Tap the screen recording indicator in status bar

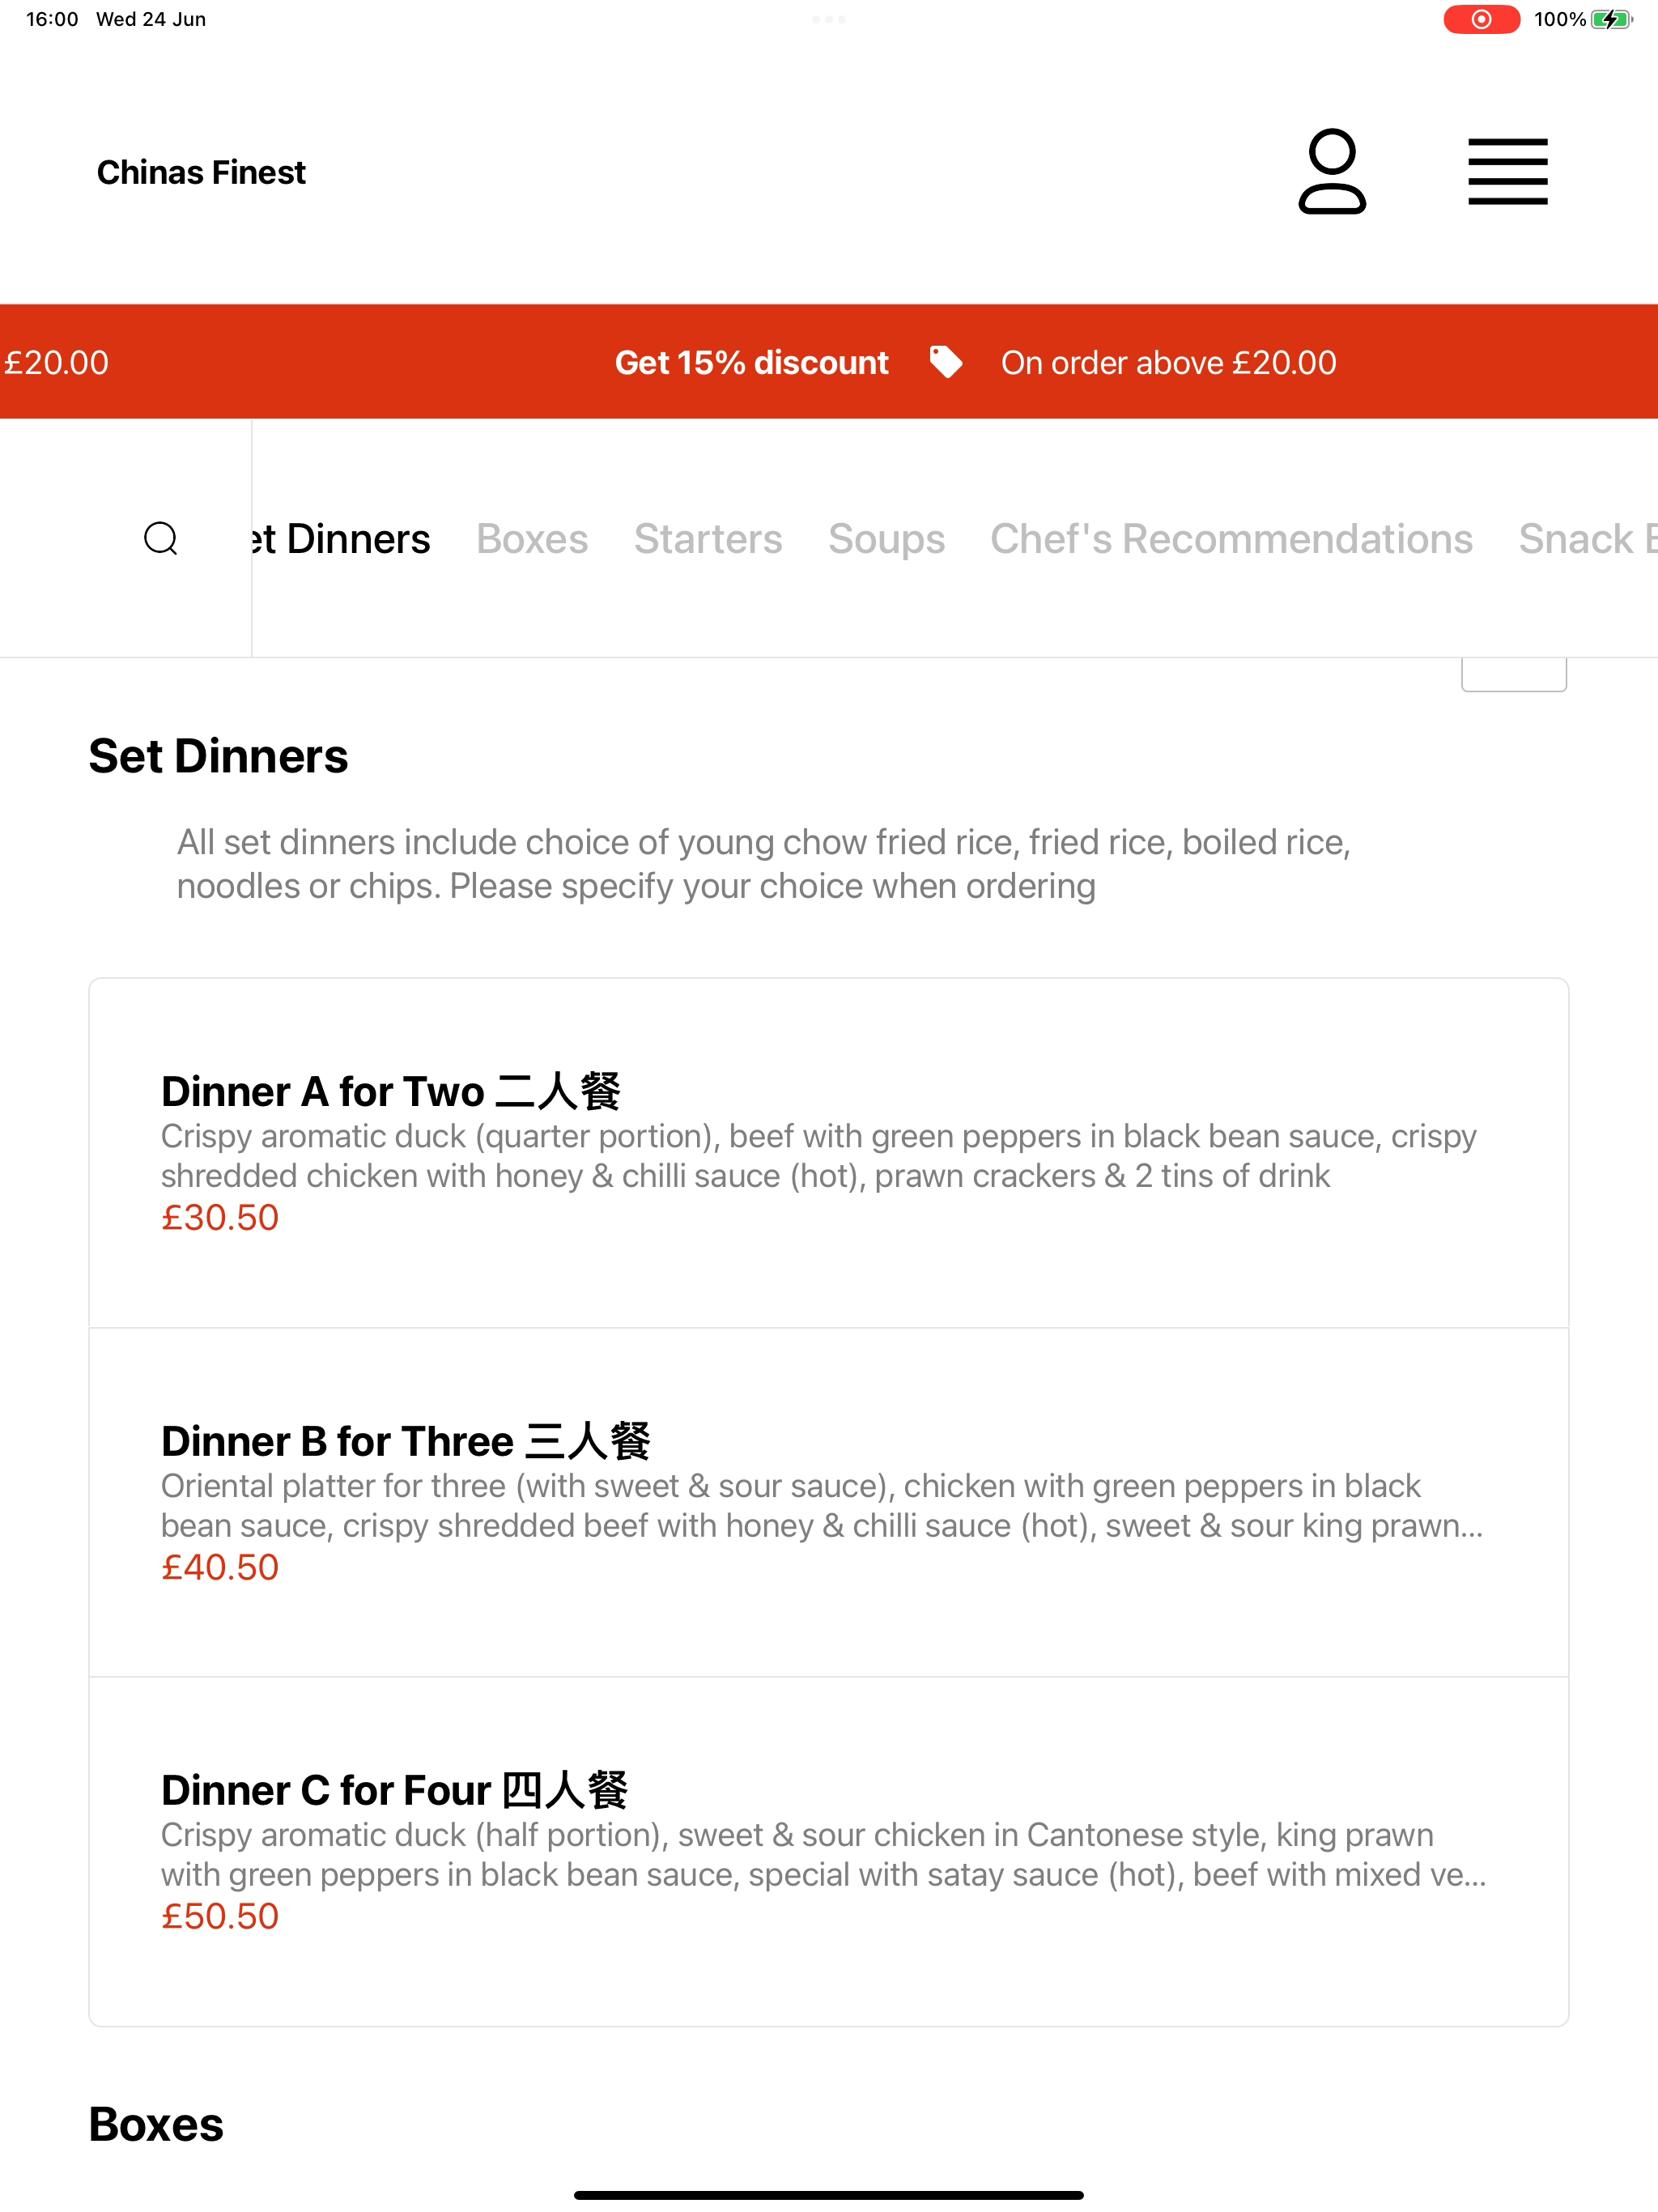(x=1481, y=19)
